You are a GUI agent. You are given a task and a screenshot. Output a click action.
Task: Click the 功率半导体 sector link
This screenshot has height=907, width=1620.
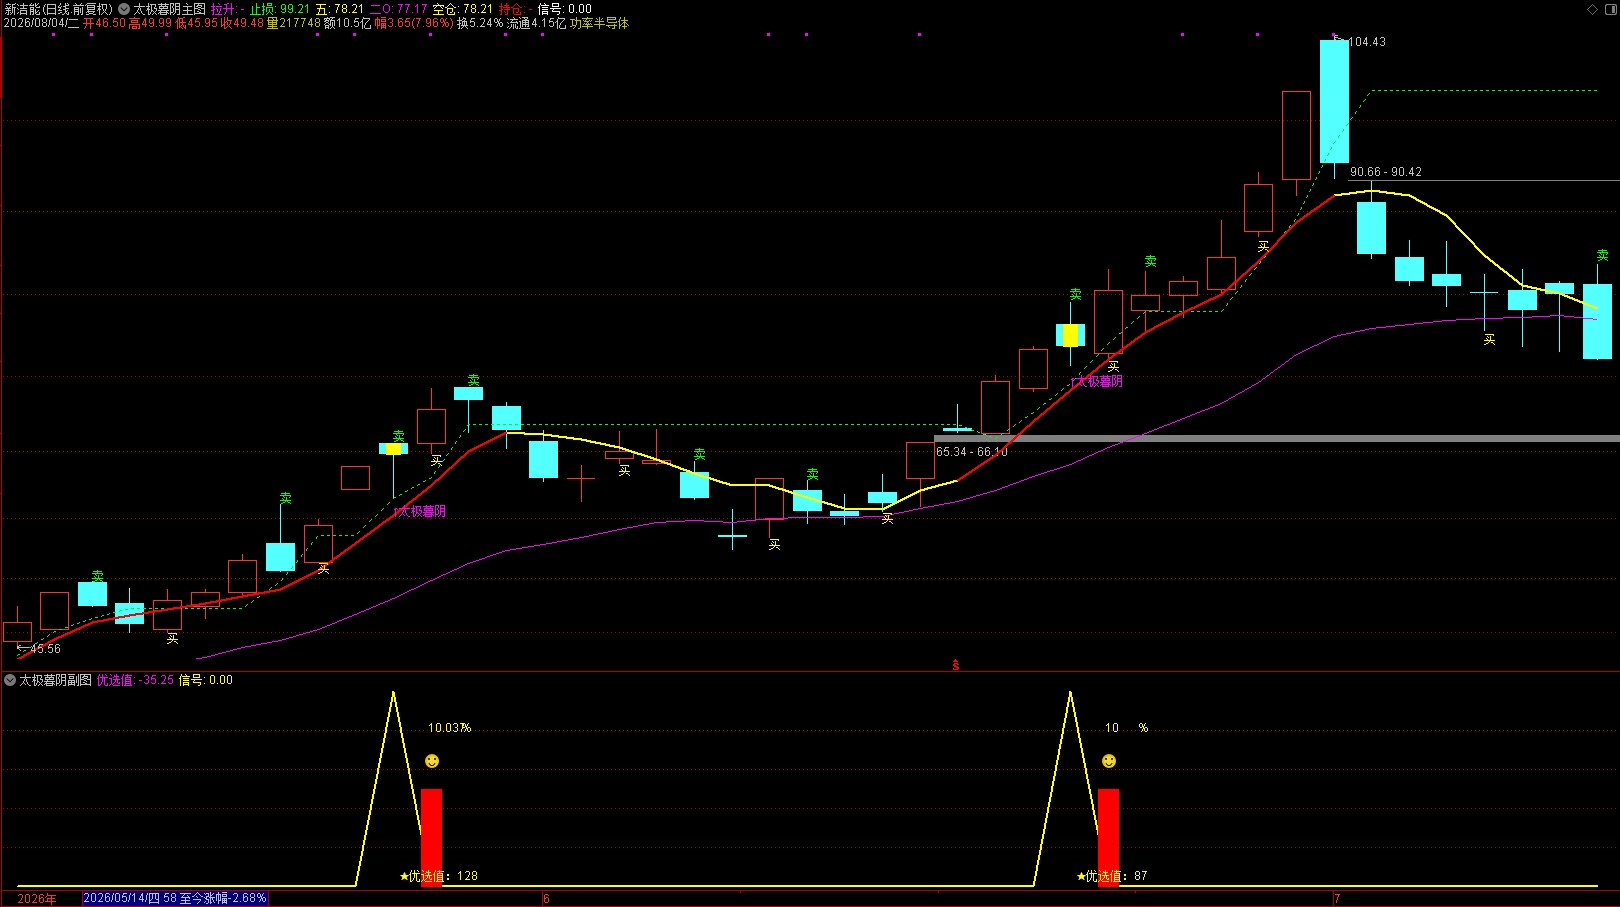(599, 23)
